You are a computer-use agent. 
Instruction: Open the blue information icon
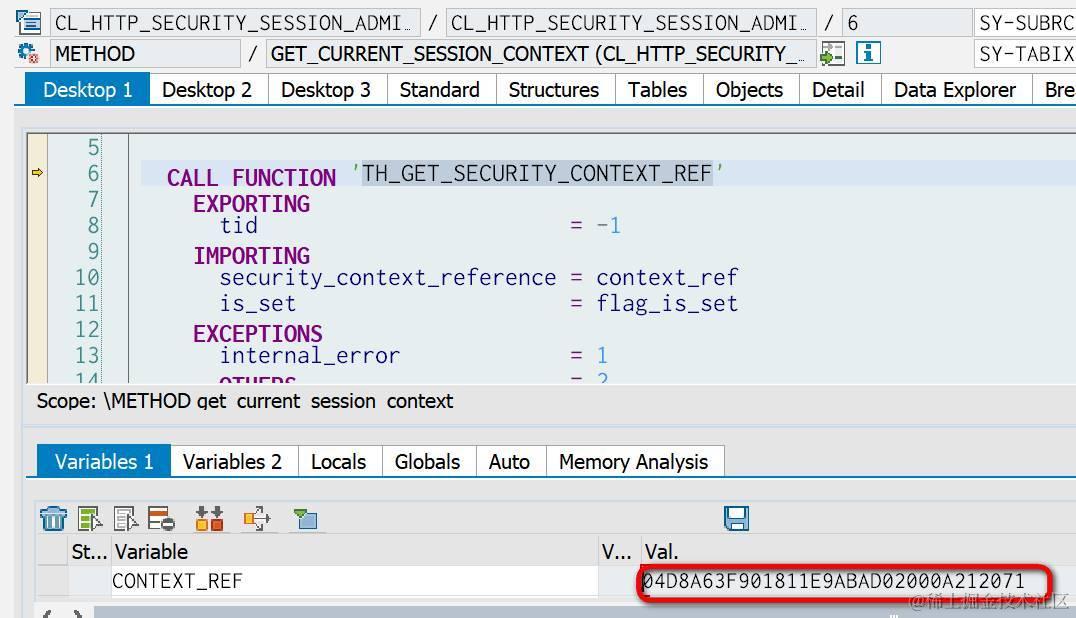(868, 53)
